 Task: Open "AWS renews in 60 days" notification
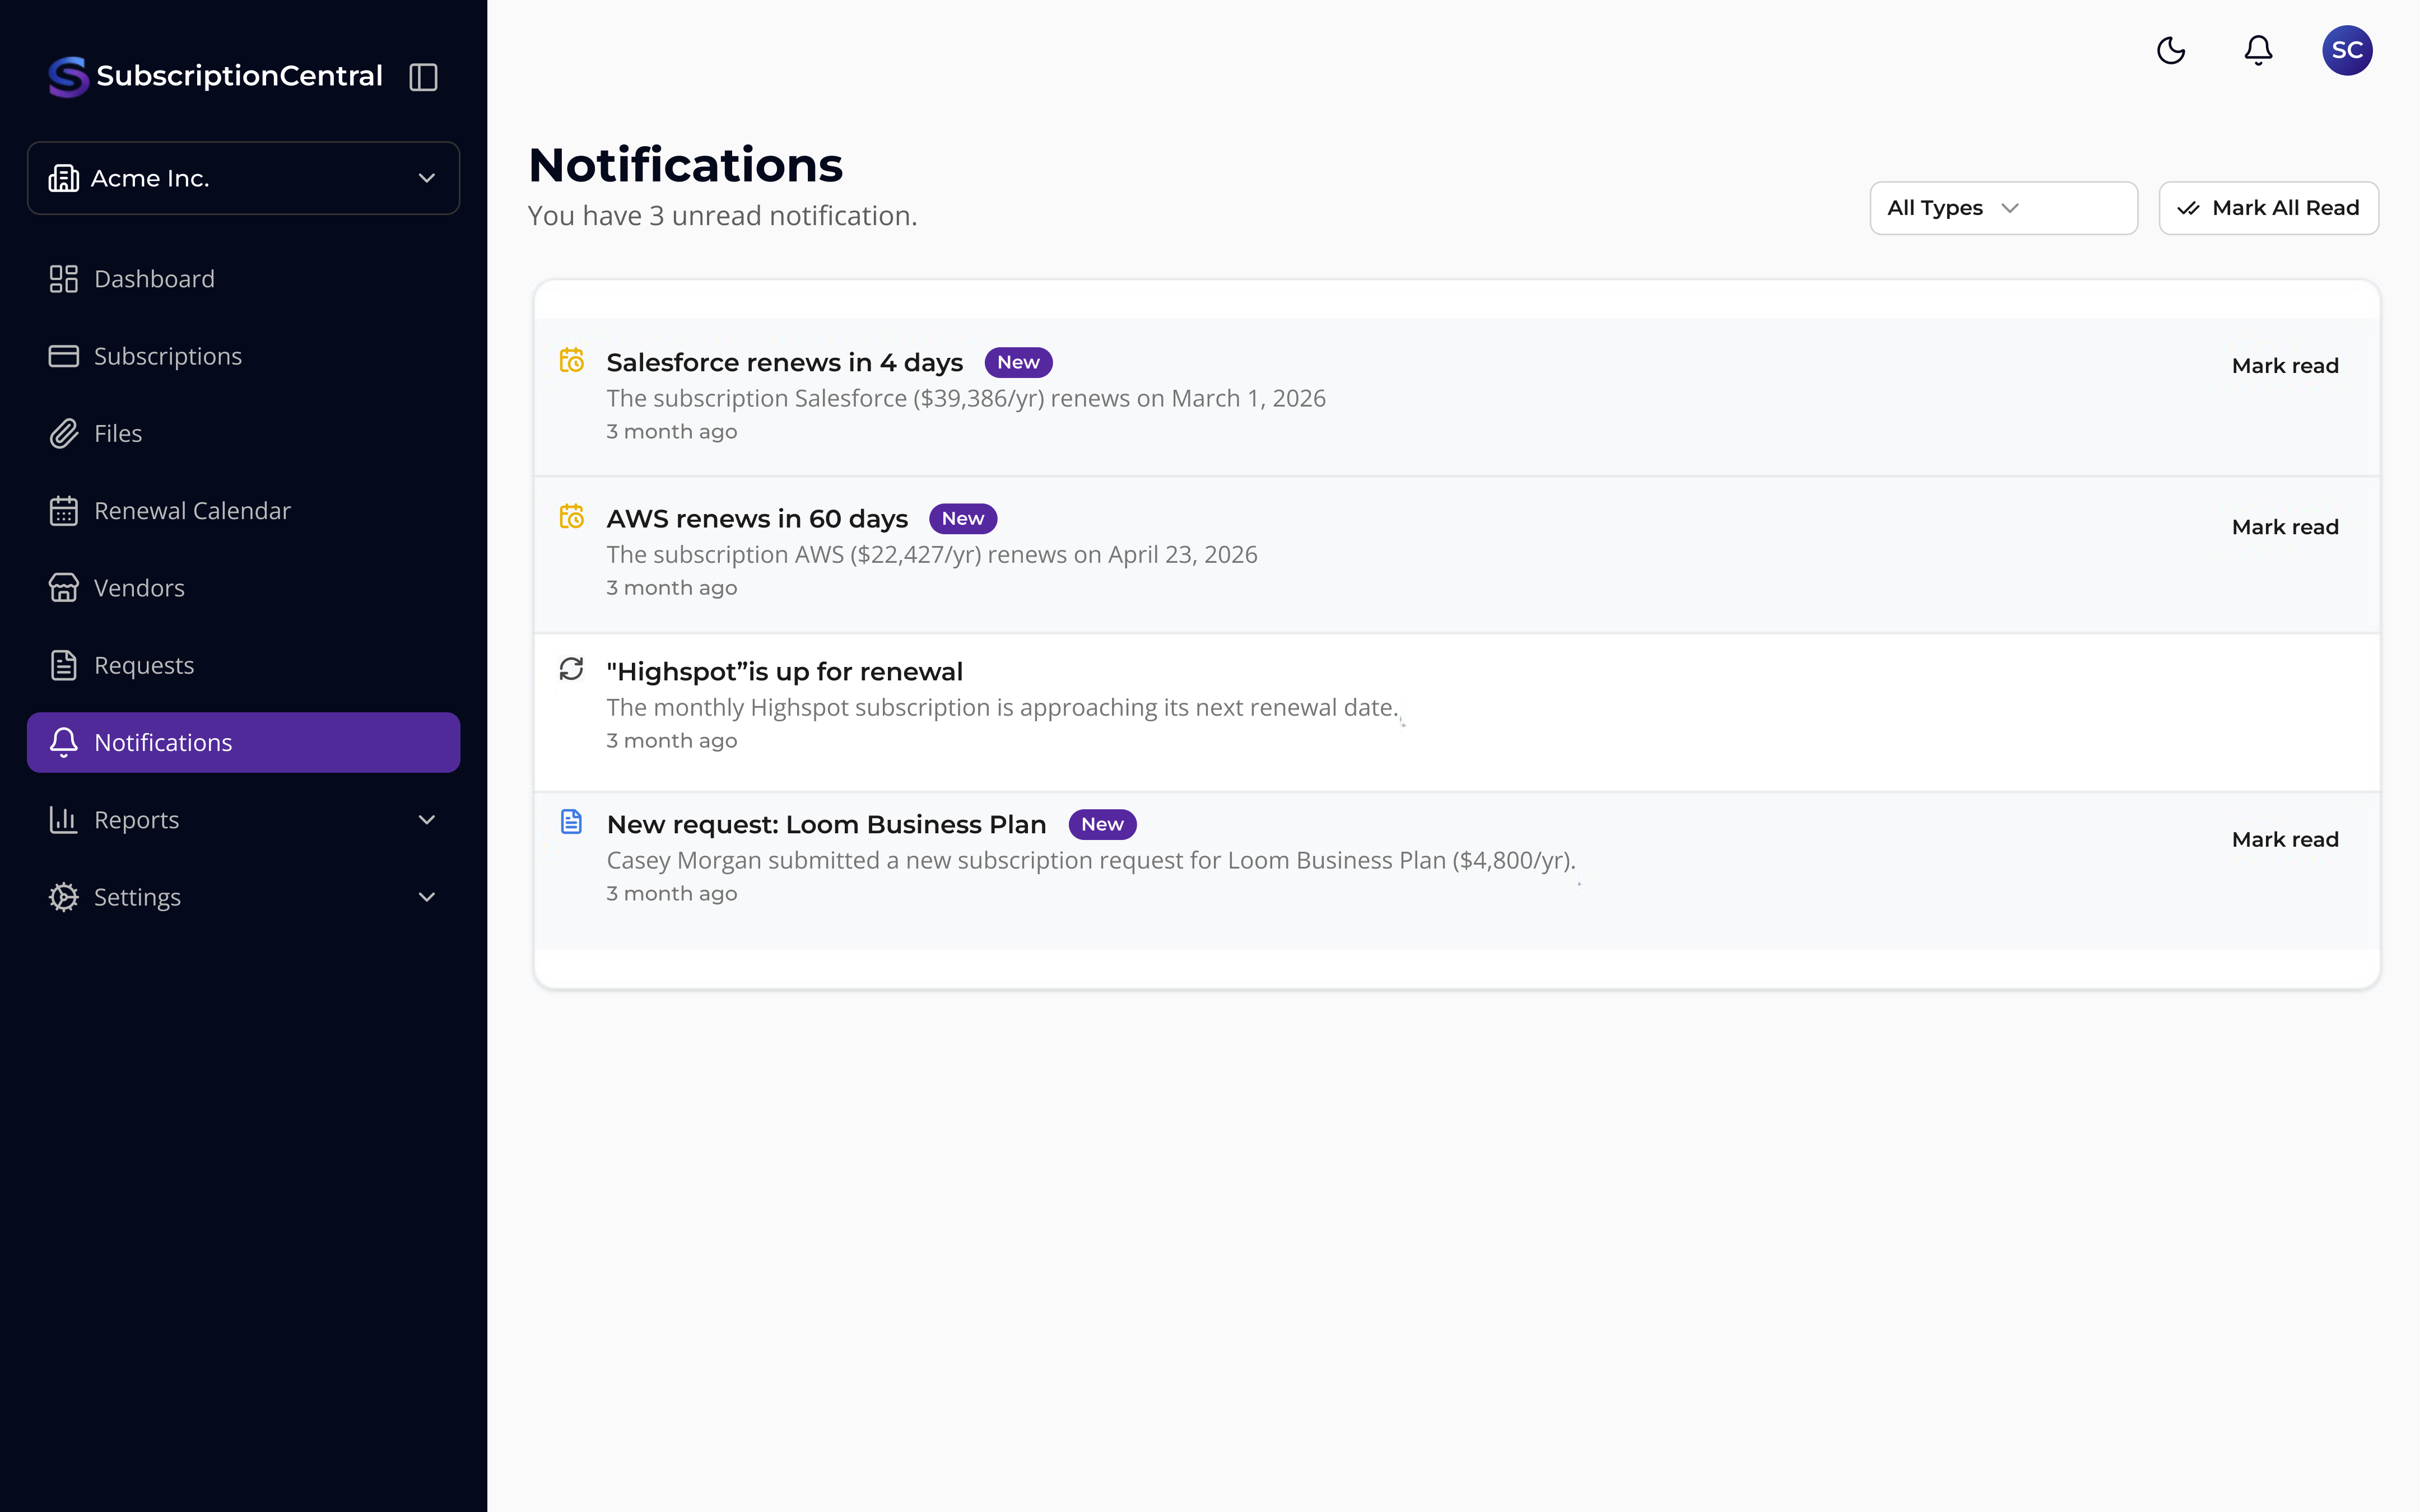(757, 519)
